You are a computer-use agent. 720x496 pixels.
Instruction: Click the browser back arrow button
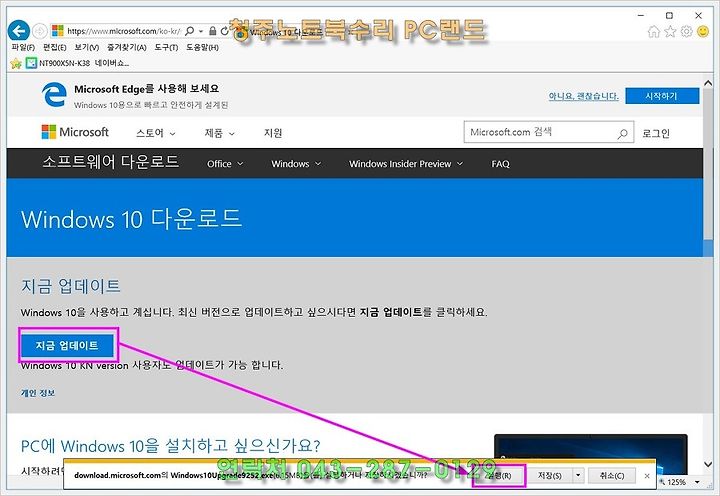tap(19, 31)
